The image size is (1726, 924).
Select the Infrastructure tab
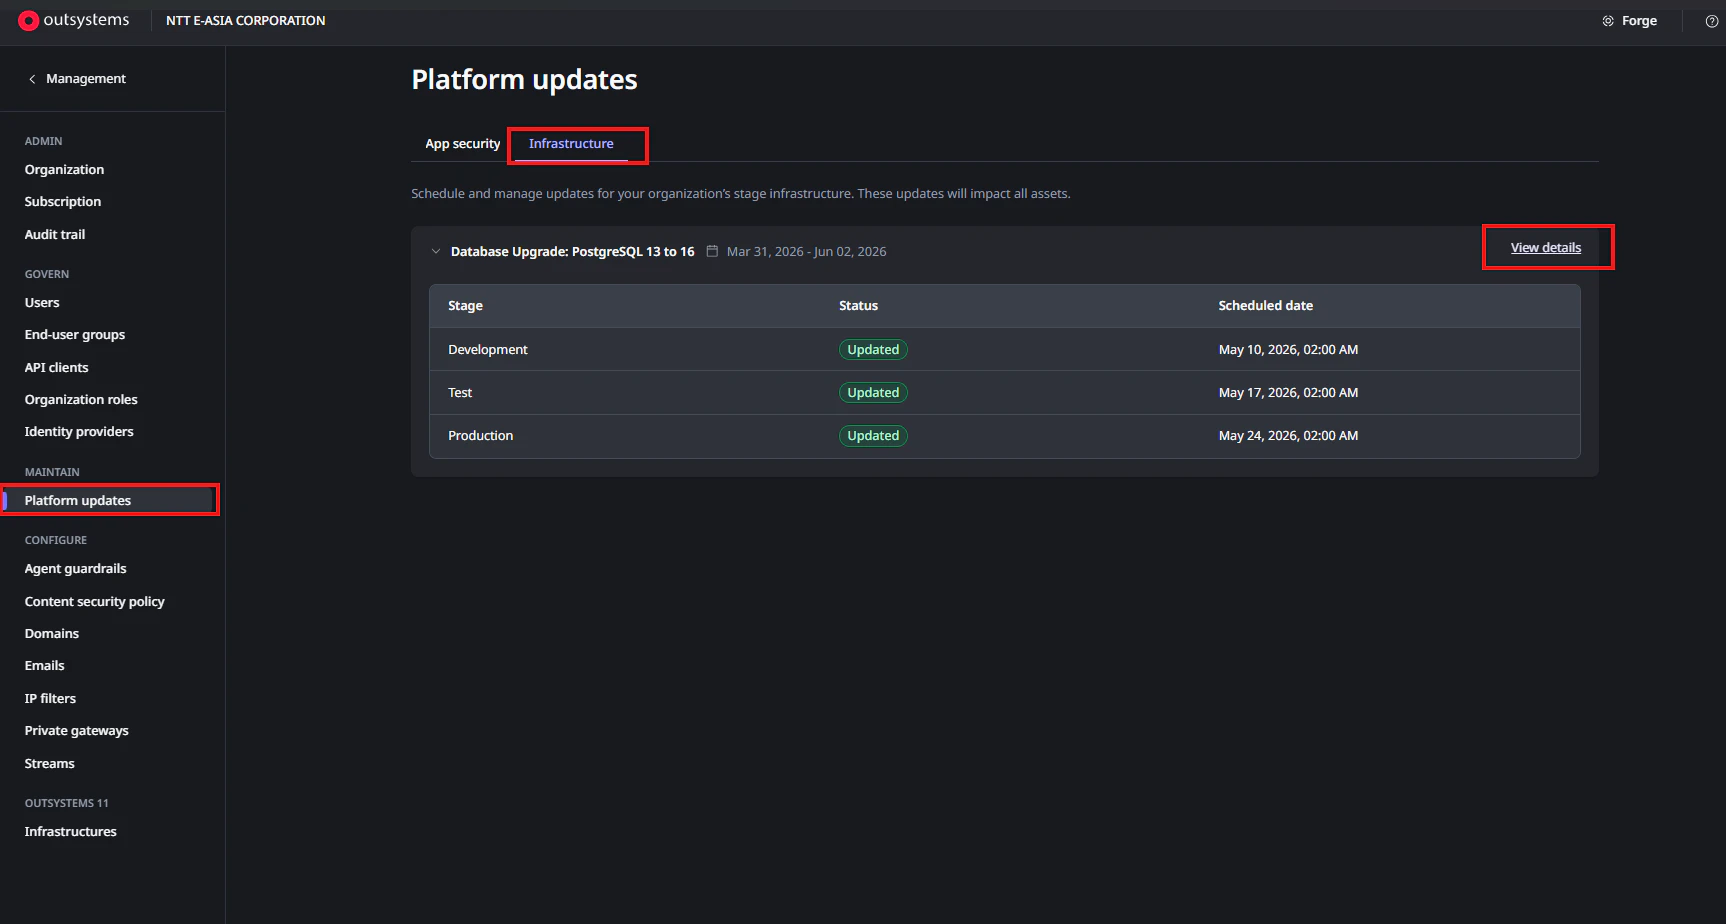point(571,144)
